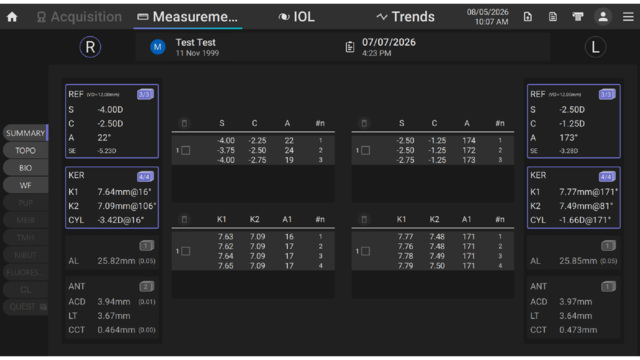
Task: Click exam date 07/07/2026
Action: pyautogui.click(x=389, y=42)
